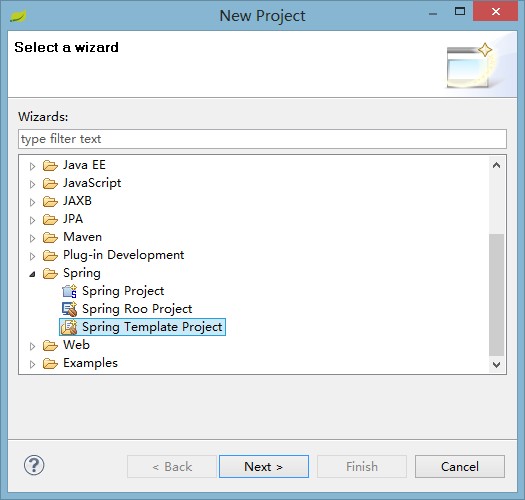Click the JAXB folder icon
525x500 pixels.
click(50, 202)
